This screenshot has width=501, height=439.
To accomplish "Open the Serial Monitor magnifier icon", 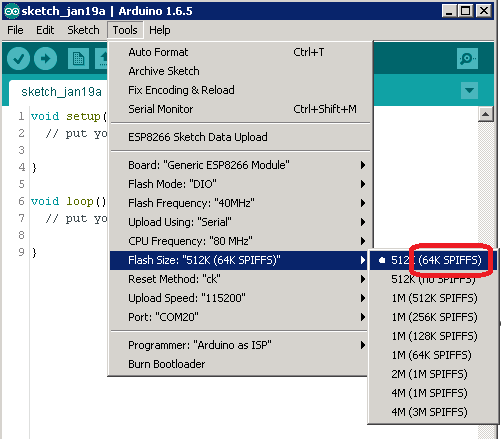I will point(467,59).
